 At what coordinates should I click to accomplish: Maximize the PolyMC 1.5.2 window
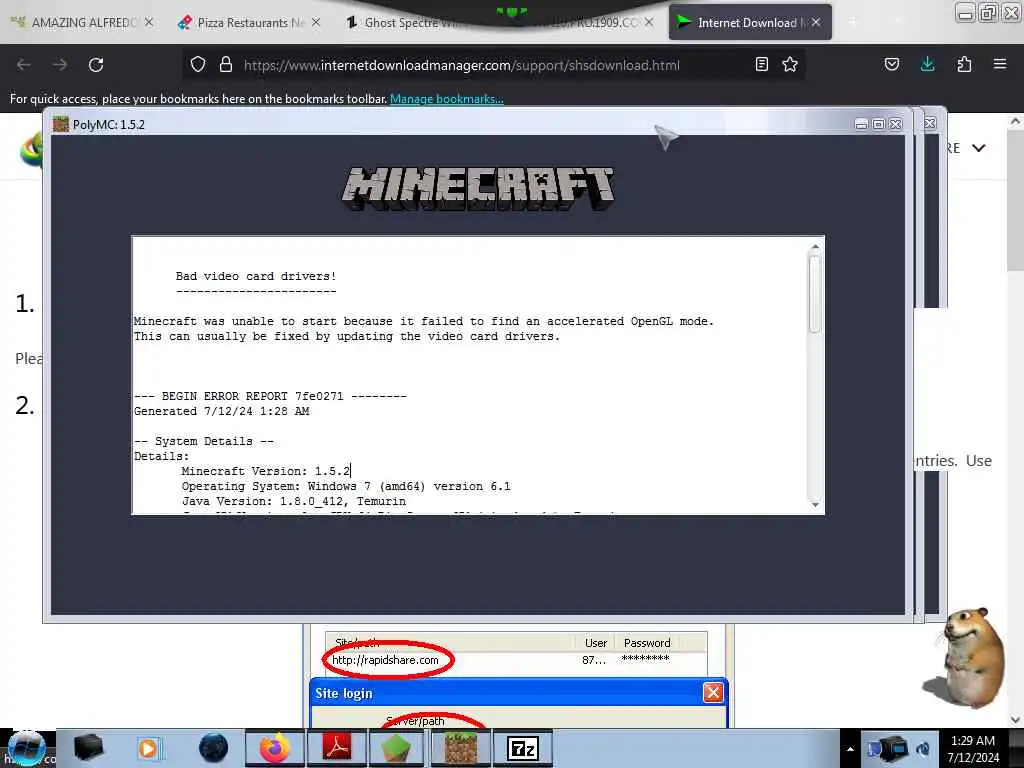click(x=878, y=124)
